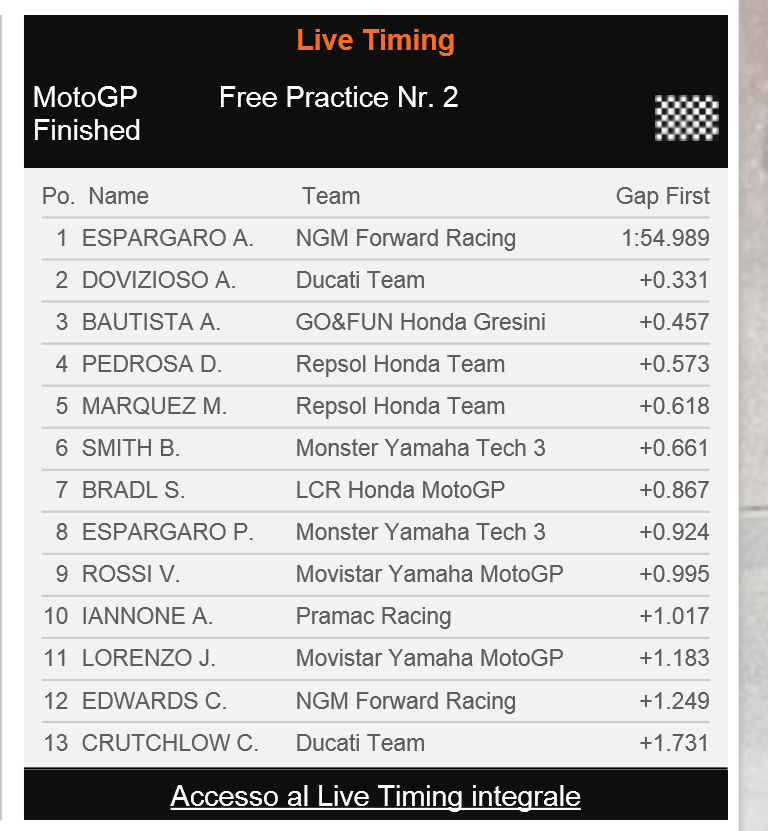Click CRUTCHLOW C. row
768x831 pixels.
point(170,743)
